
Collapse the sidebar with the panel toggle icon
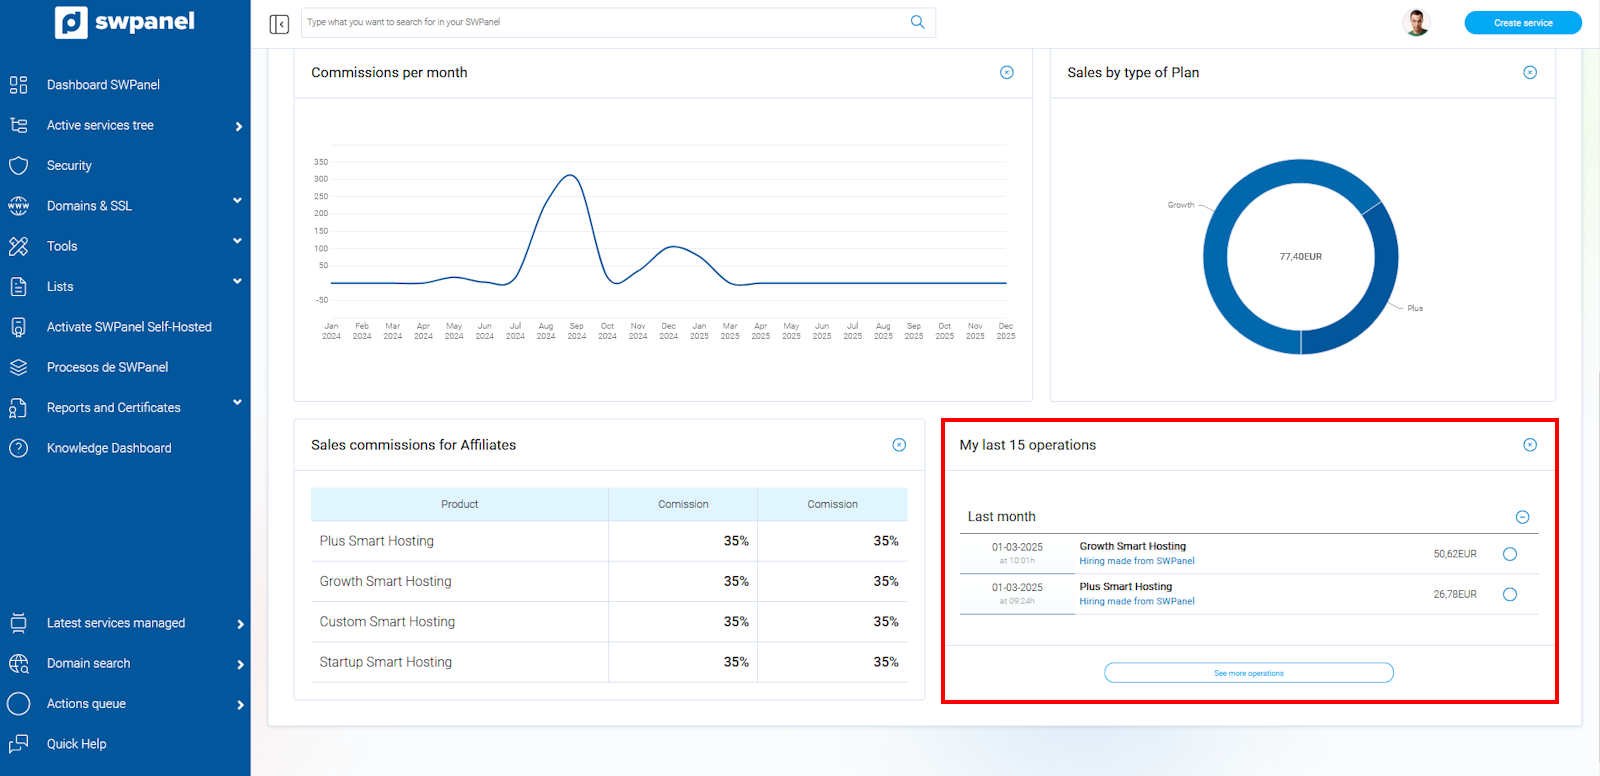279,24
